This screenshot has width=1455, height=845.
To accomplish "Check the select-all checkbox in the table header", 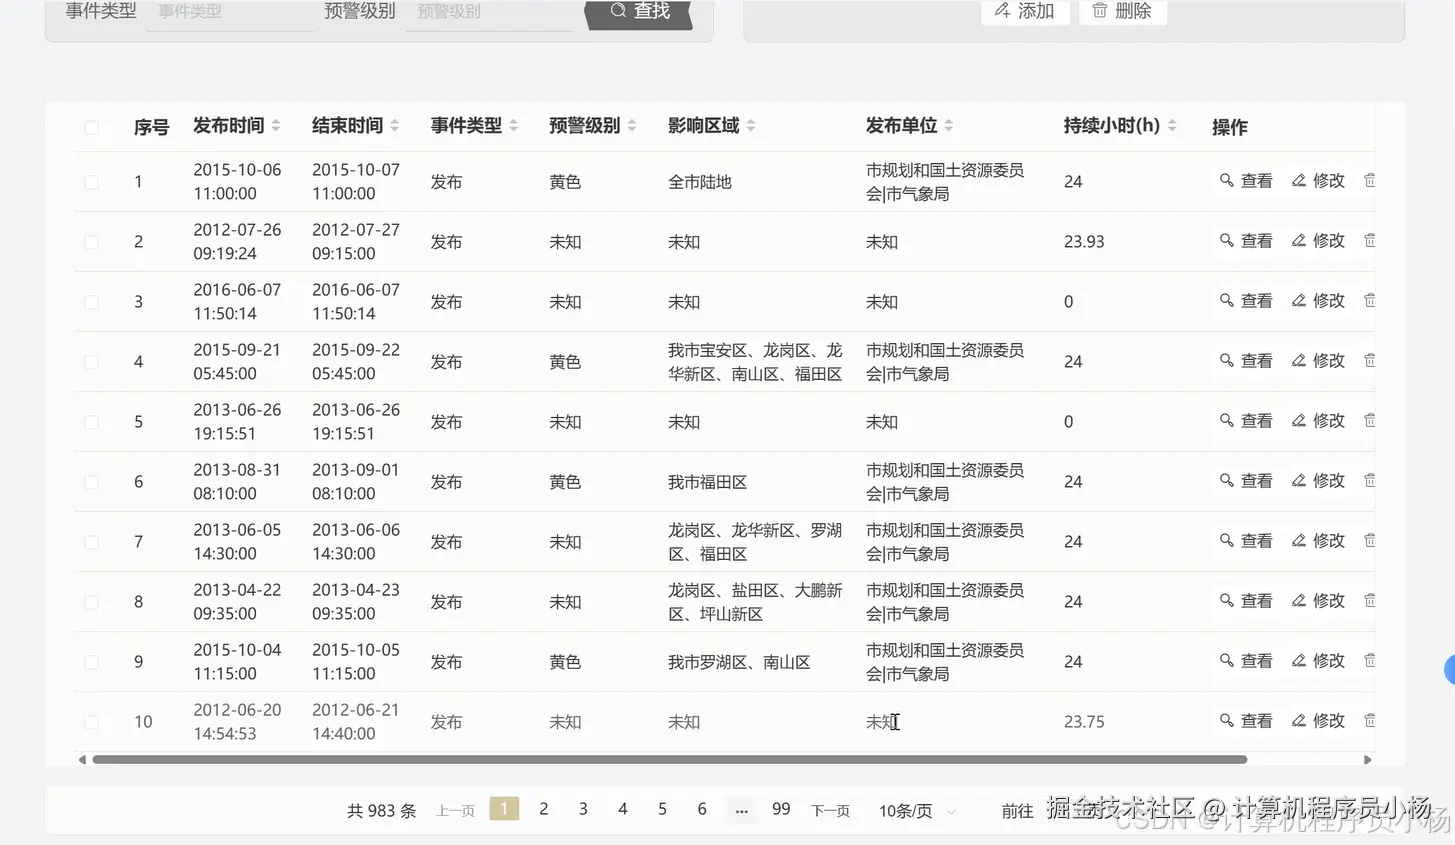I will [x=91, y=127].
